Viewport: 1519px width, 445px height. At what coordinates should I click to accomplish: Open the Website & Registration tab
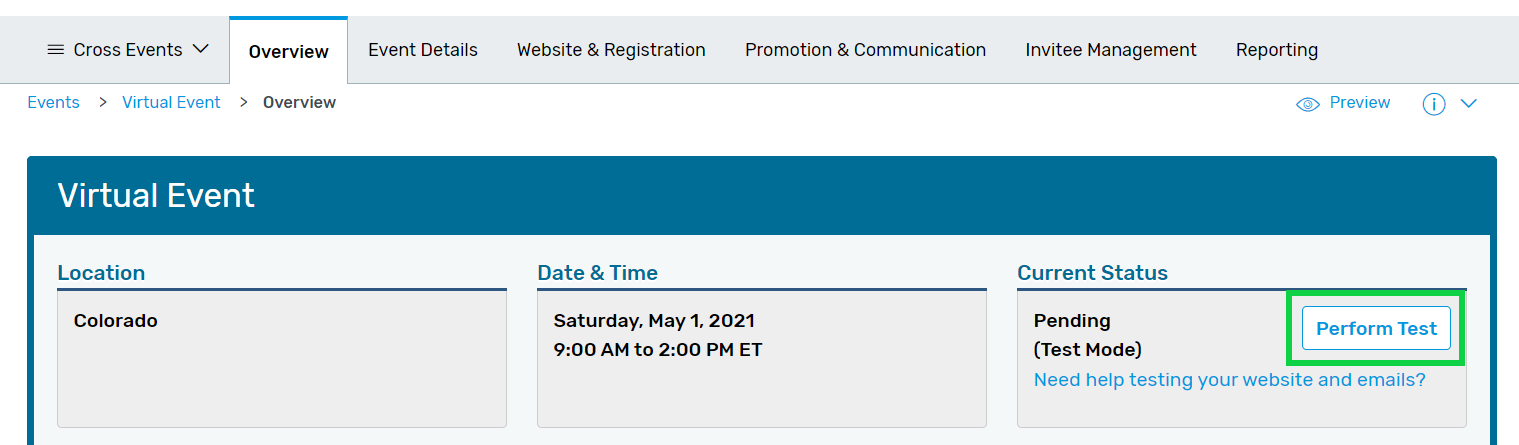pos(611,50)
